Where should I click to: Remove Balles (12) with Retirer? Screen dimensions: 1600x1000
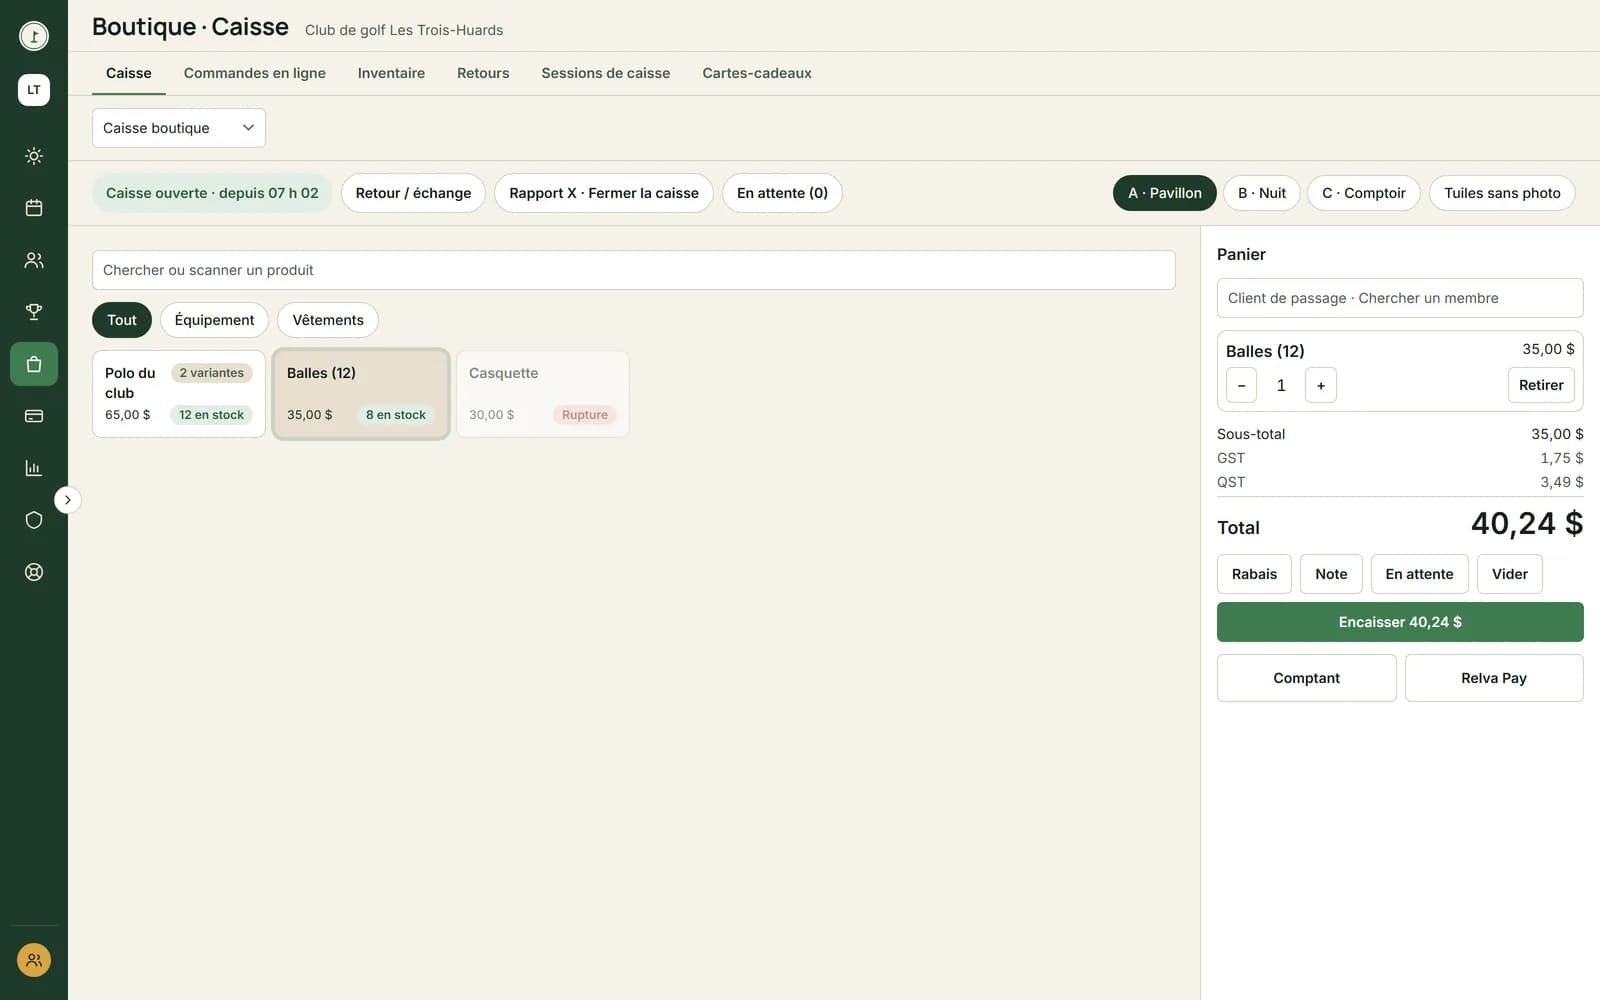coord(1541,385)
